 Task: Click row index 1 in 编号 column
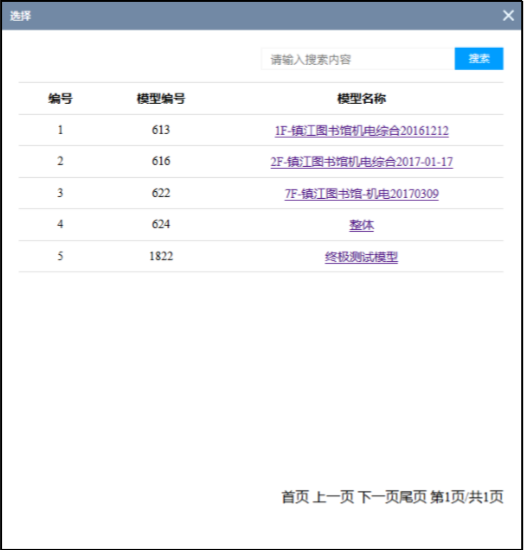coord(60,130)
